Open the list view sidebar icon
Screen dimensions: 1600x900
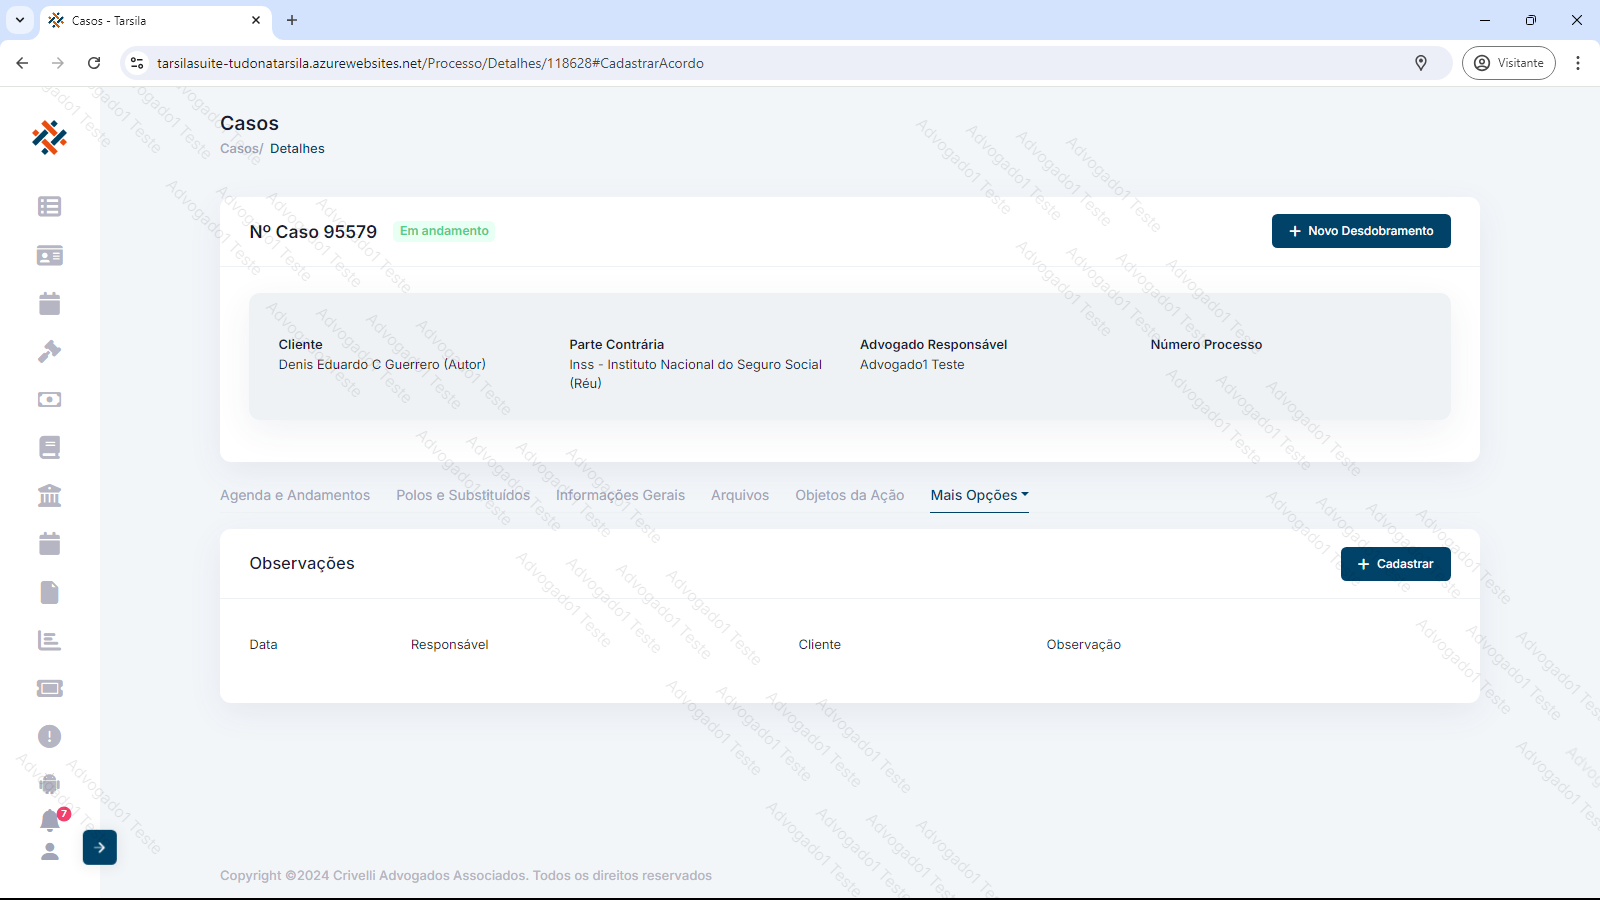(49, 206)
